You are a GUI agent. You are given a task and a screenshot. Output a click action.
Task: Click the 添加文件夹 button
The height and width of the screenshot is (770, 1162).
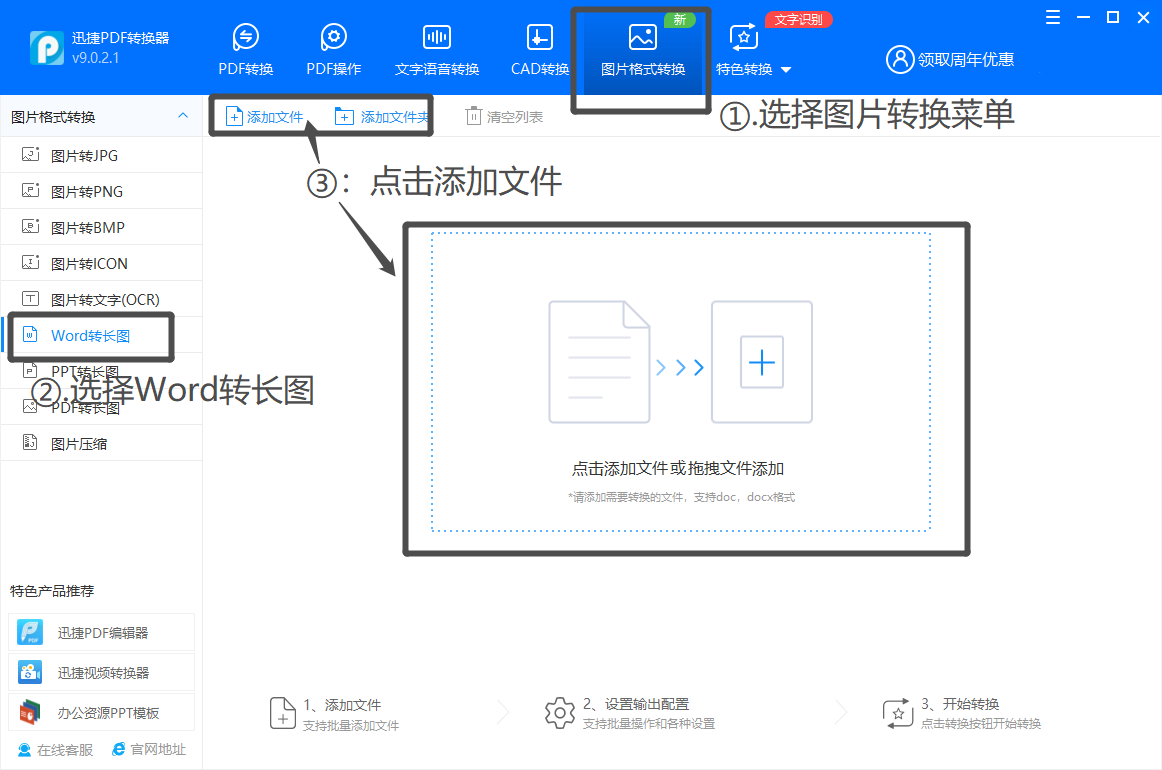point(381,116)
